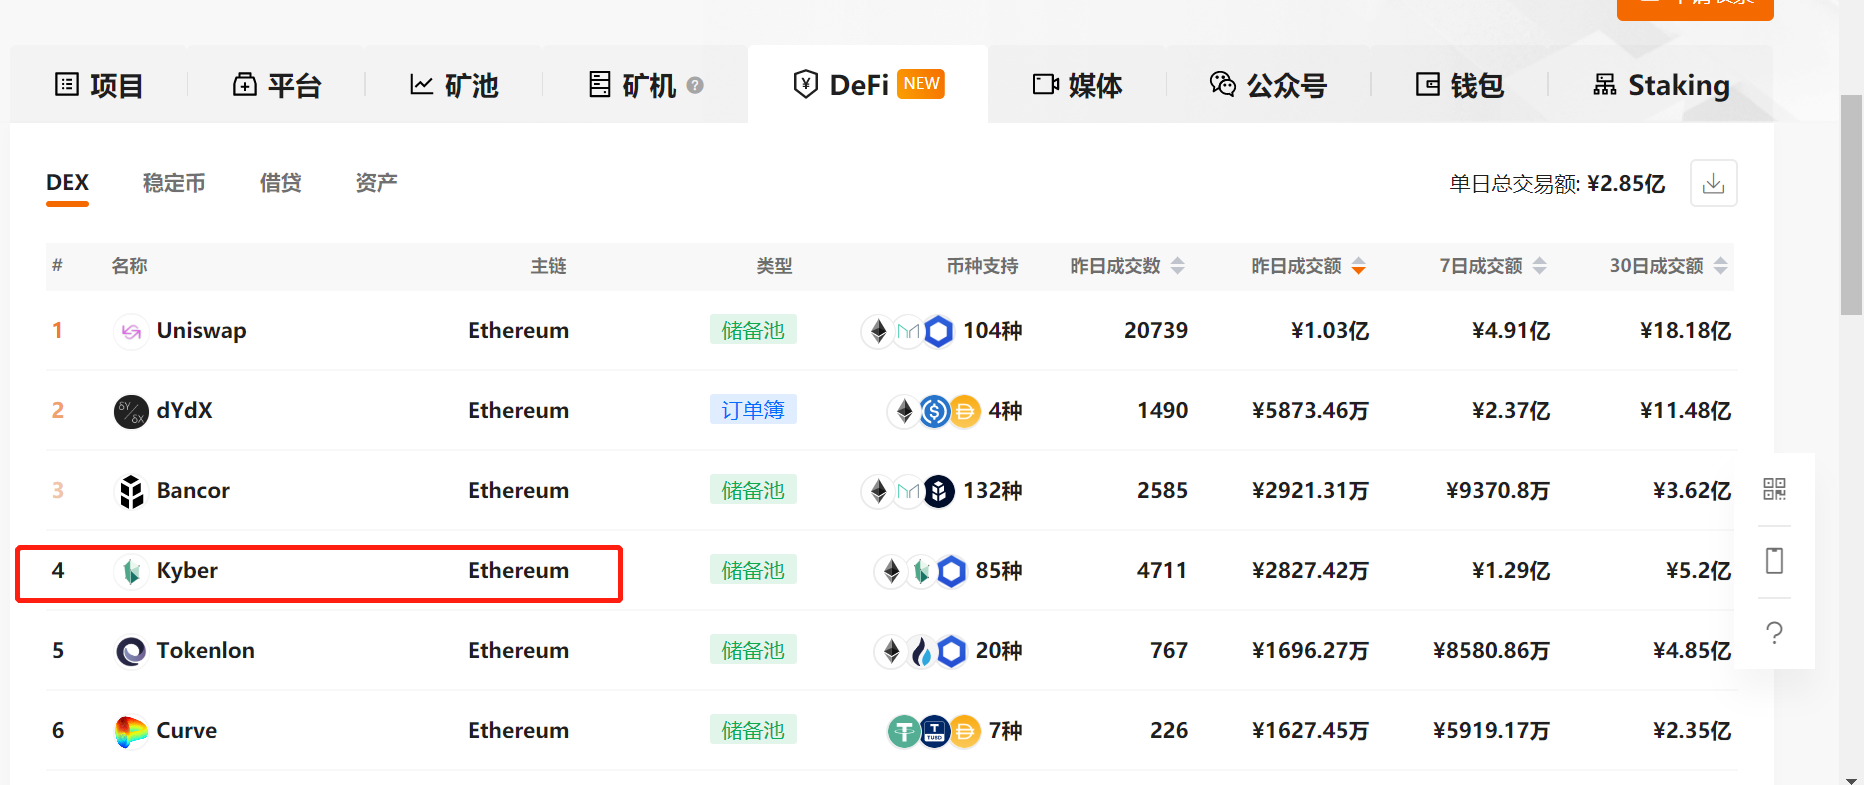The image size is (1864, 785).
Task: Switch to the 借贷 sub-tab
Action: 280,183
